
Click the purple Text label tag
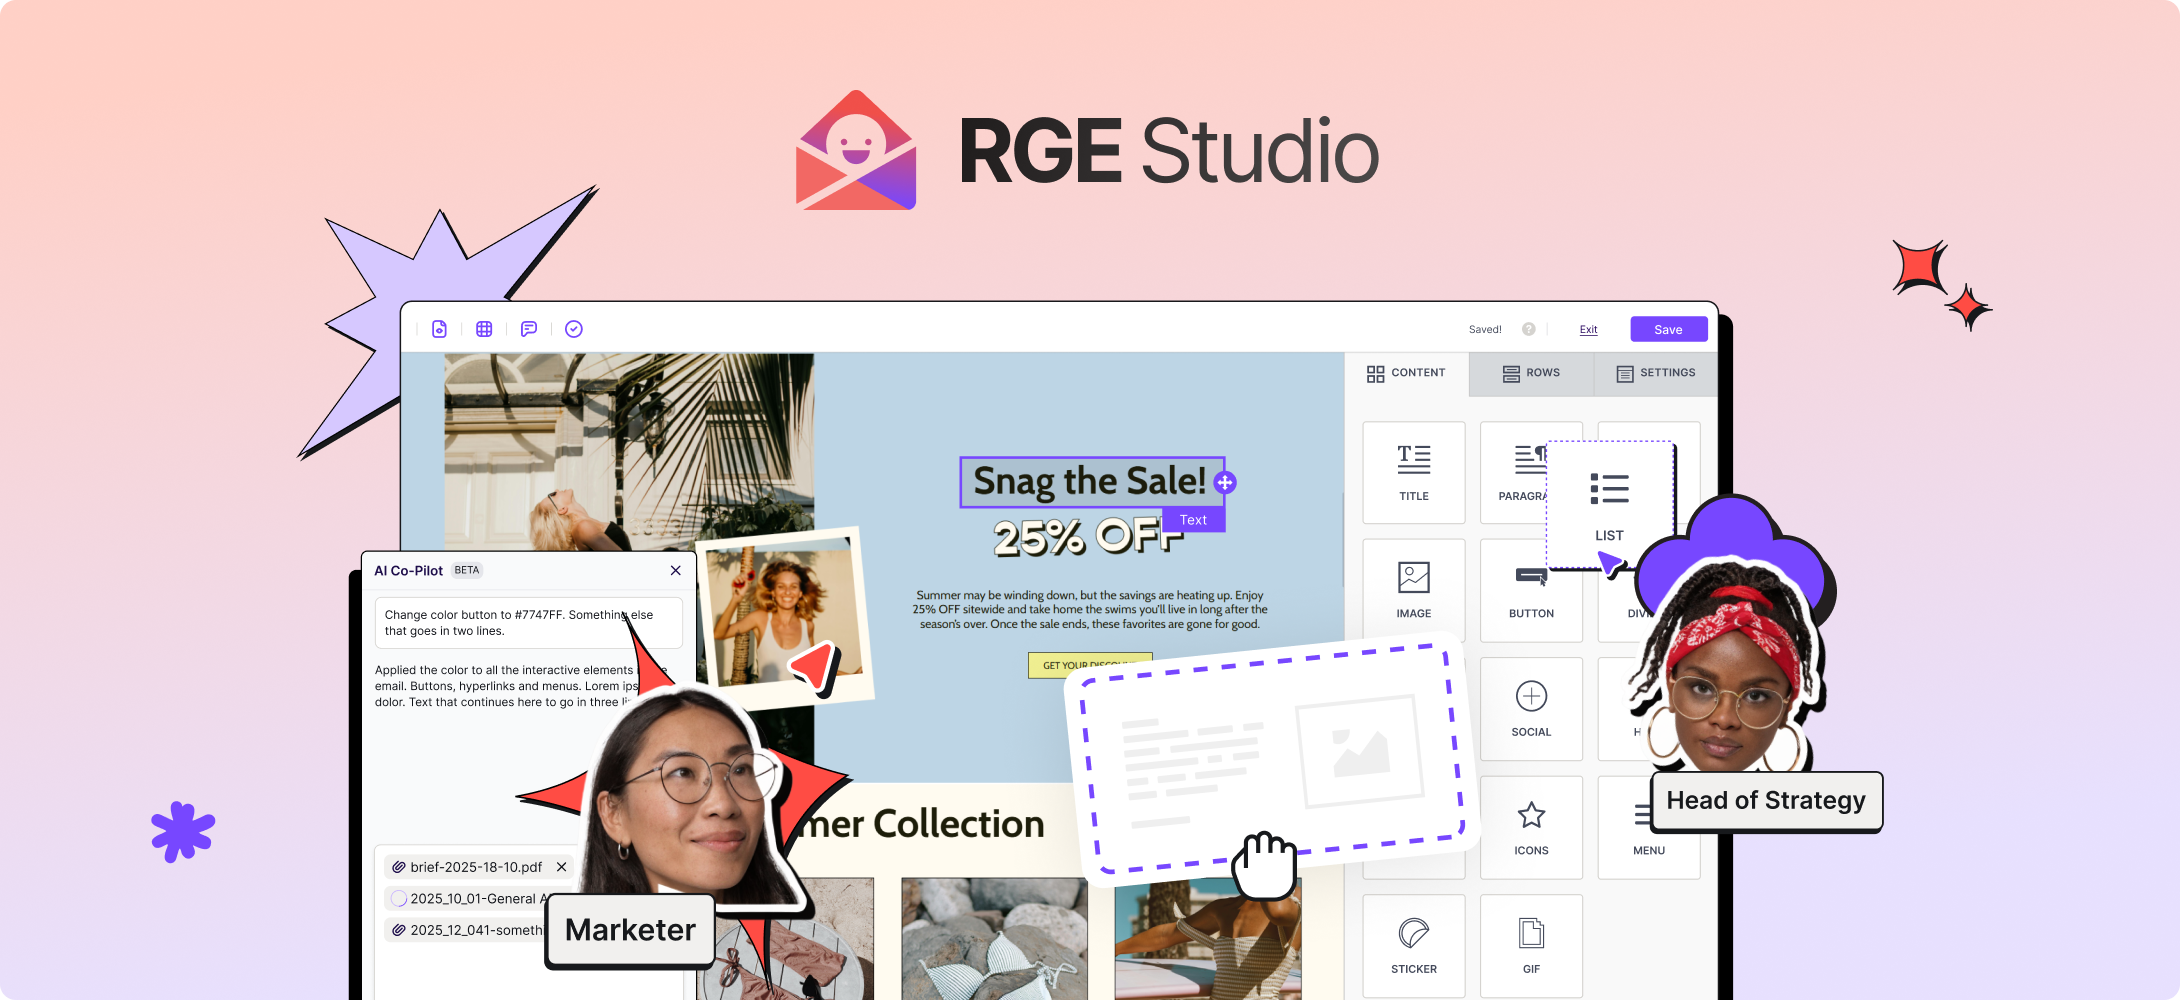(x=1193, y=520)
